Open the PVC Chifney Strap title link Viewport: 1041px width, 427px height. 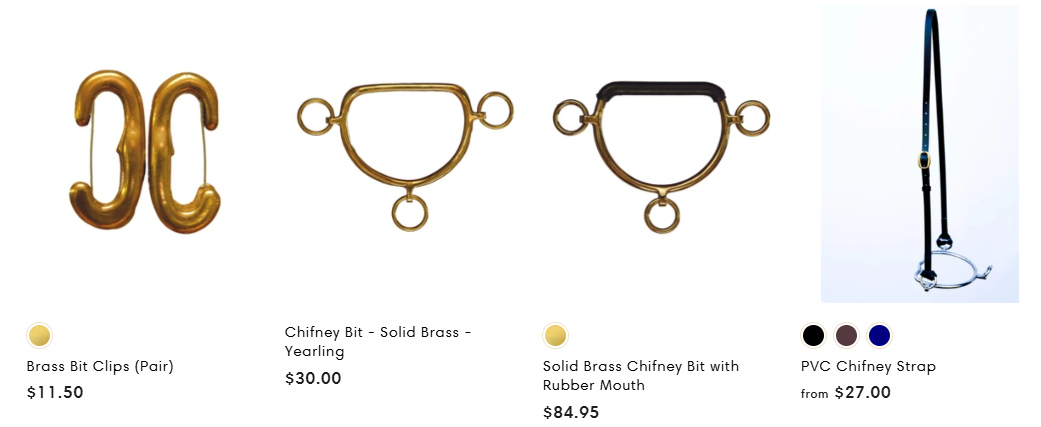click(x=868, y=367)
